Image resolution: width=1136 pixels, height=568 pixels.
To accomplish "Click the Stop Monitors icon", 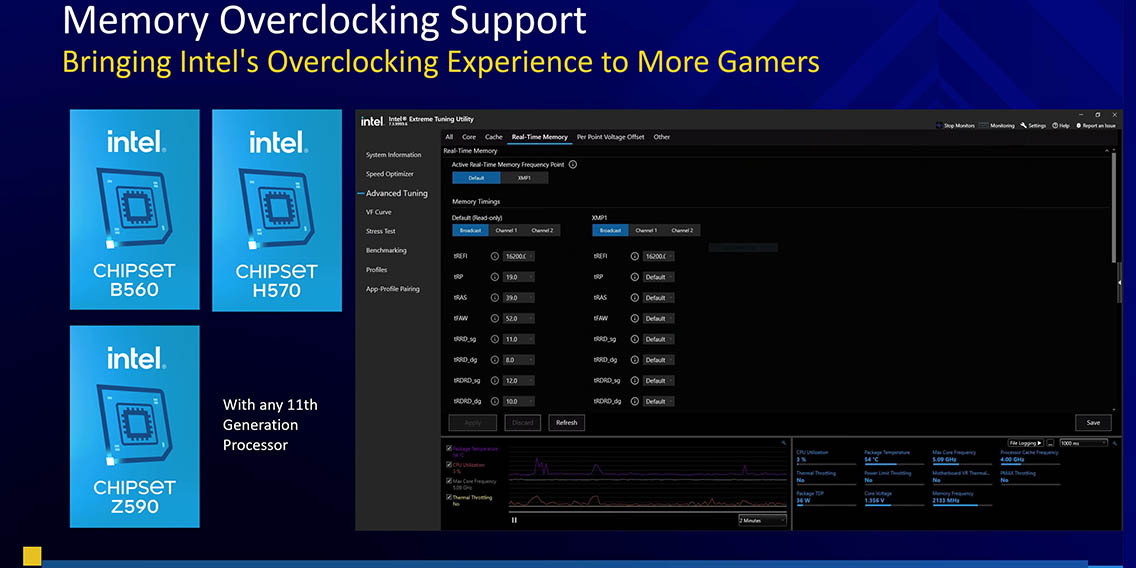I will [x=939, y=125].
